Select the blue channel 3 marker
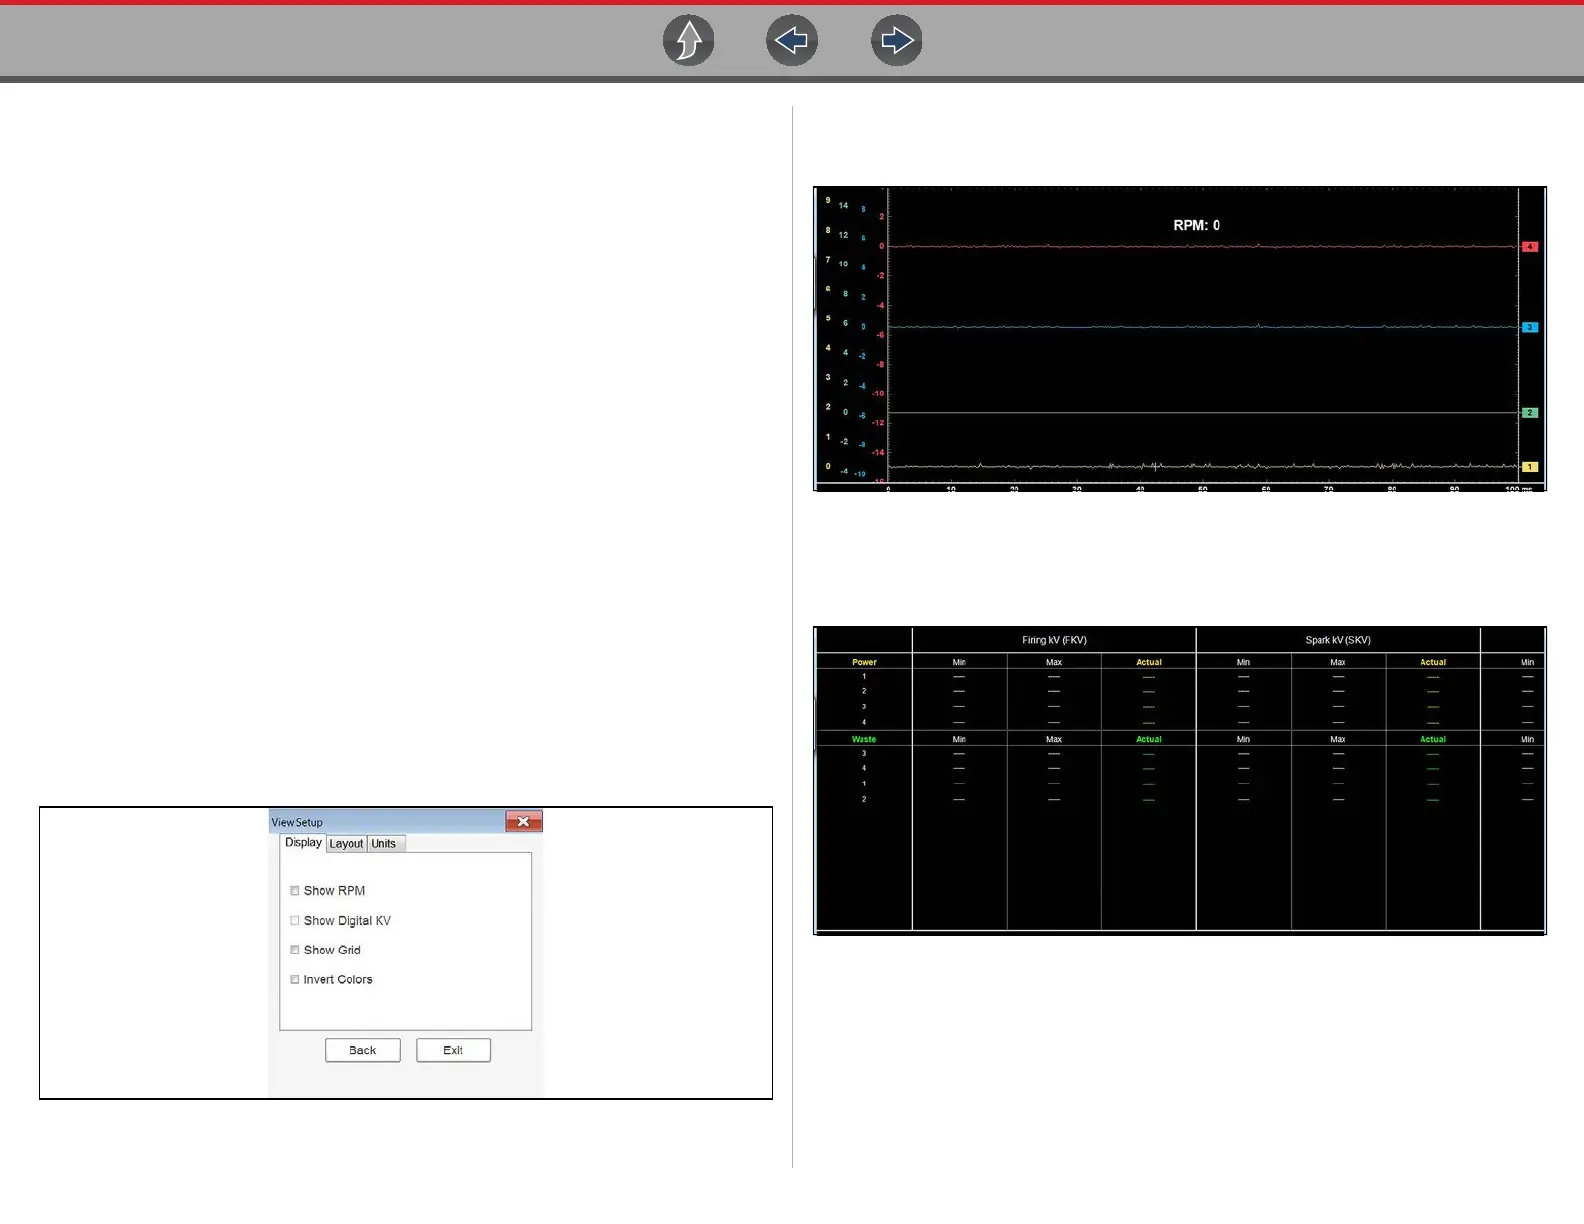This screenshot has width=1584, height=1224. (1530, 328)
